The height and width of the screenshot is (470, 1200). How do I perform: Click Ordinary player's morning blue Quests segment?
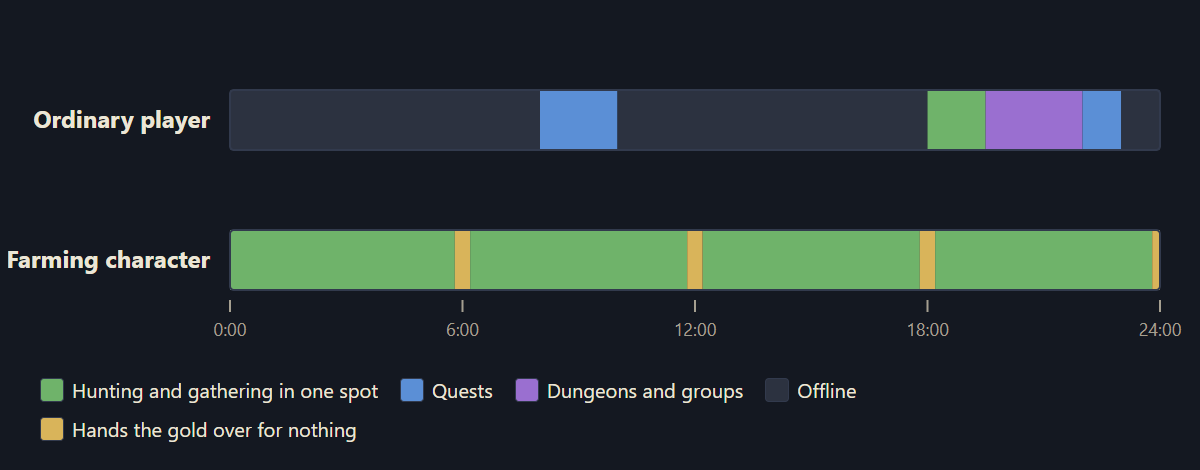(x=578, y=120)
